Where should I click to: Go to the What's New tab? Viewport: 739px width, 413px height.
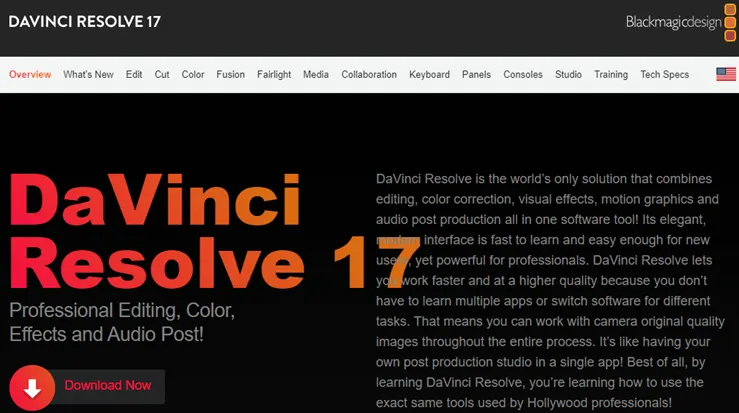[88, 74]
